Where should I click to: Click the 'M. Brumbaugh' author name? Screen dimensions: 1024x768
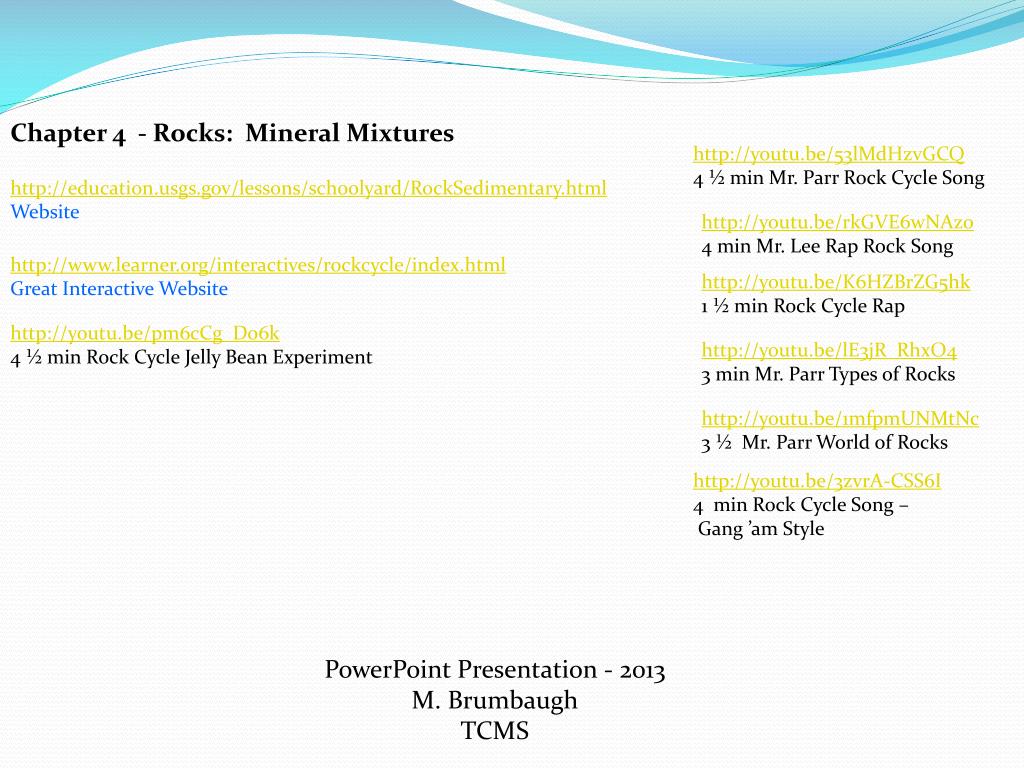tap(494, 701)
